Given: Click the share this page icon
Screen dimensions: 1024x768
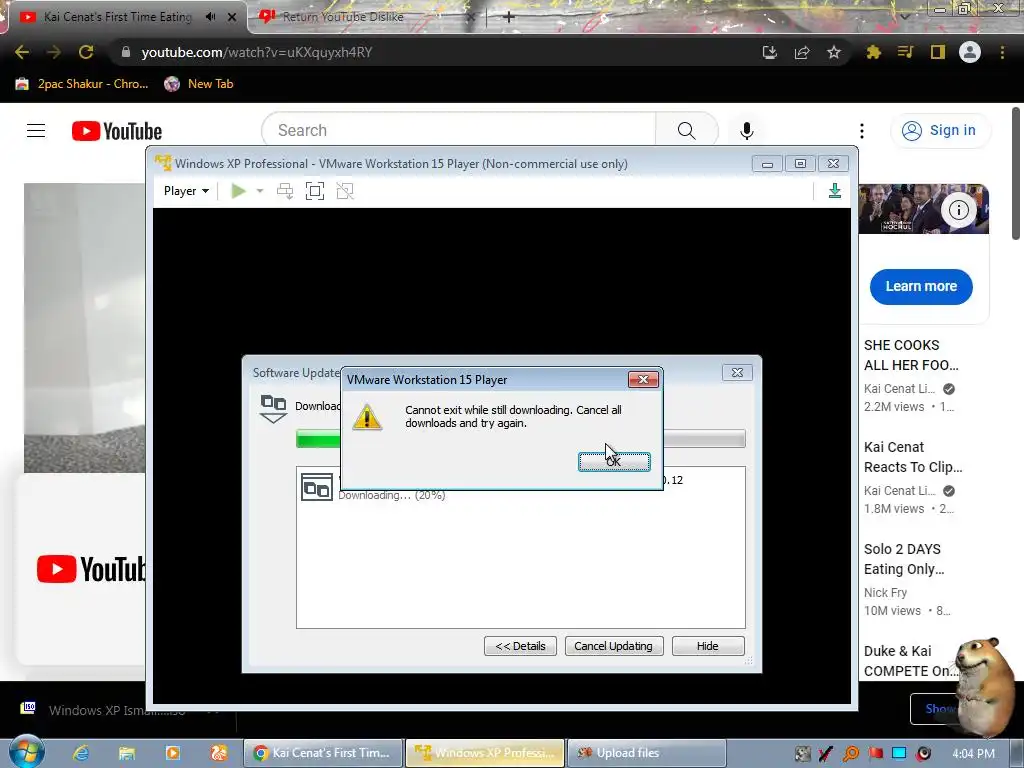Looking at the screenshot, I should tap(802, 52).
